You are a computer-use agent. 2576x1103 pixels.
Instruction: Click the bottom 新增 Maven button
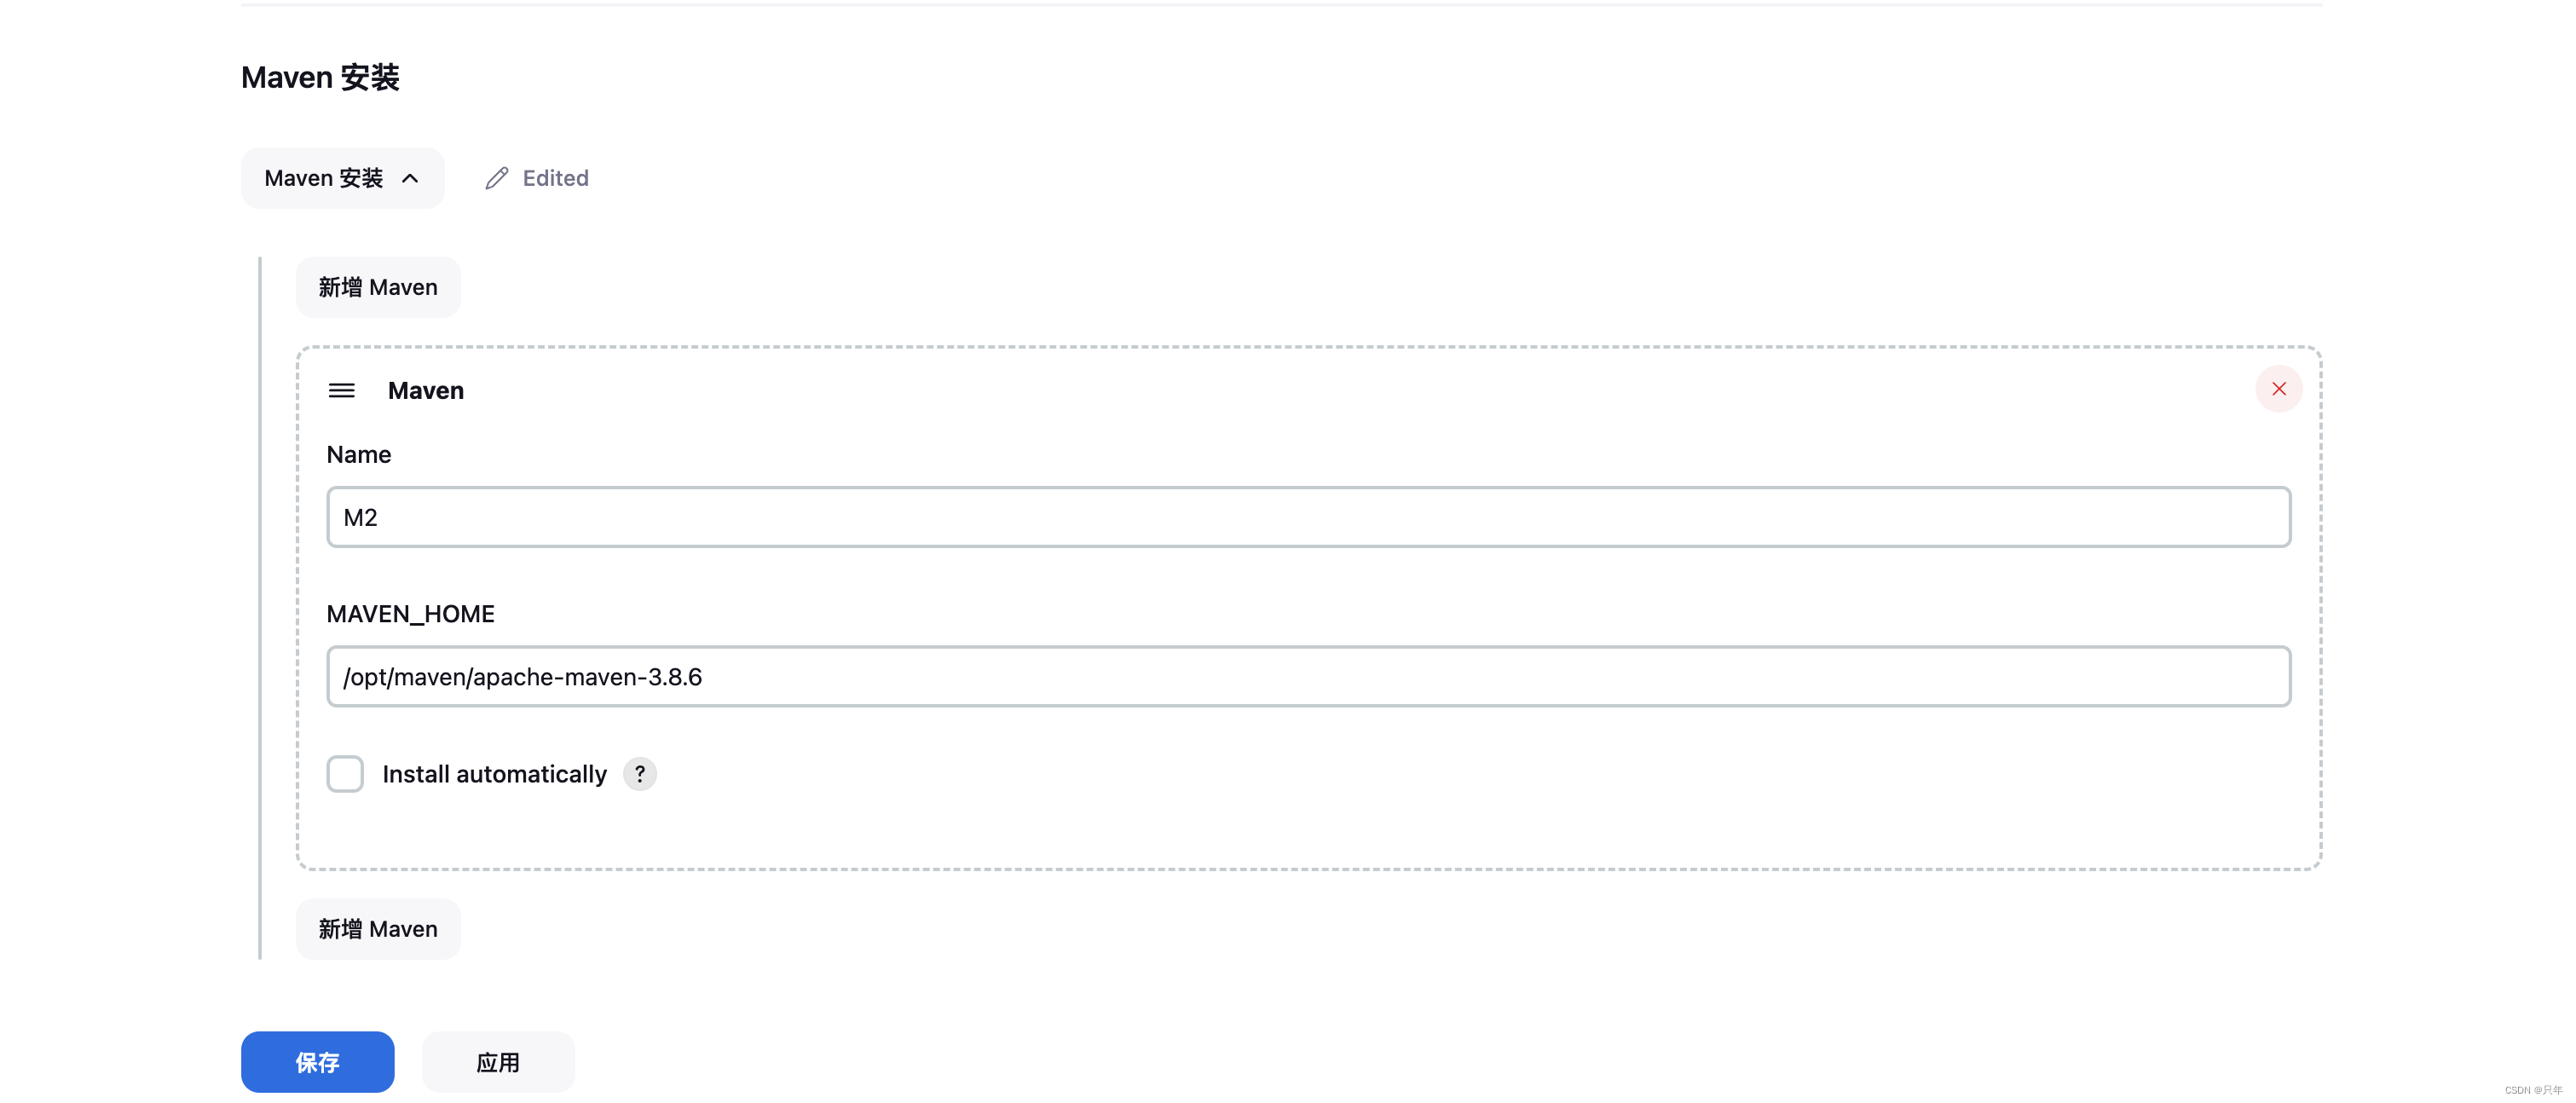pyautogui.click(x=378, y=929)
